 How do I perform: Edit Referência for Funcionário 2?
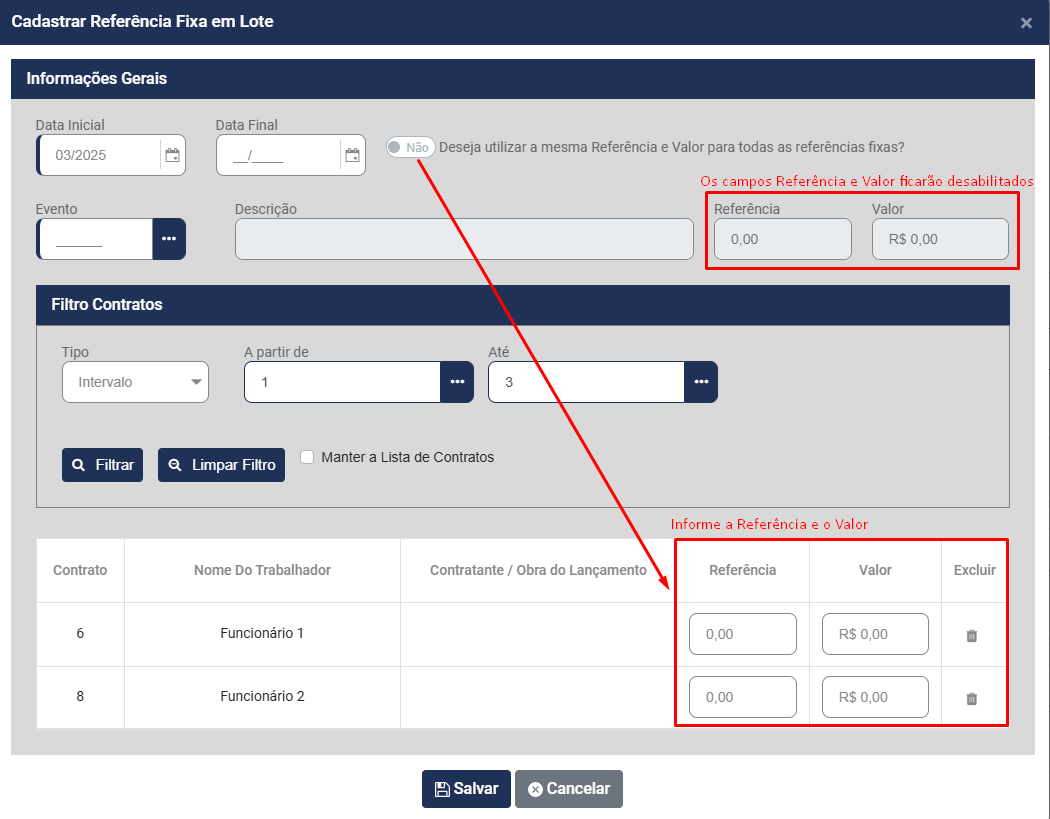tap(743, 697)
